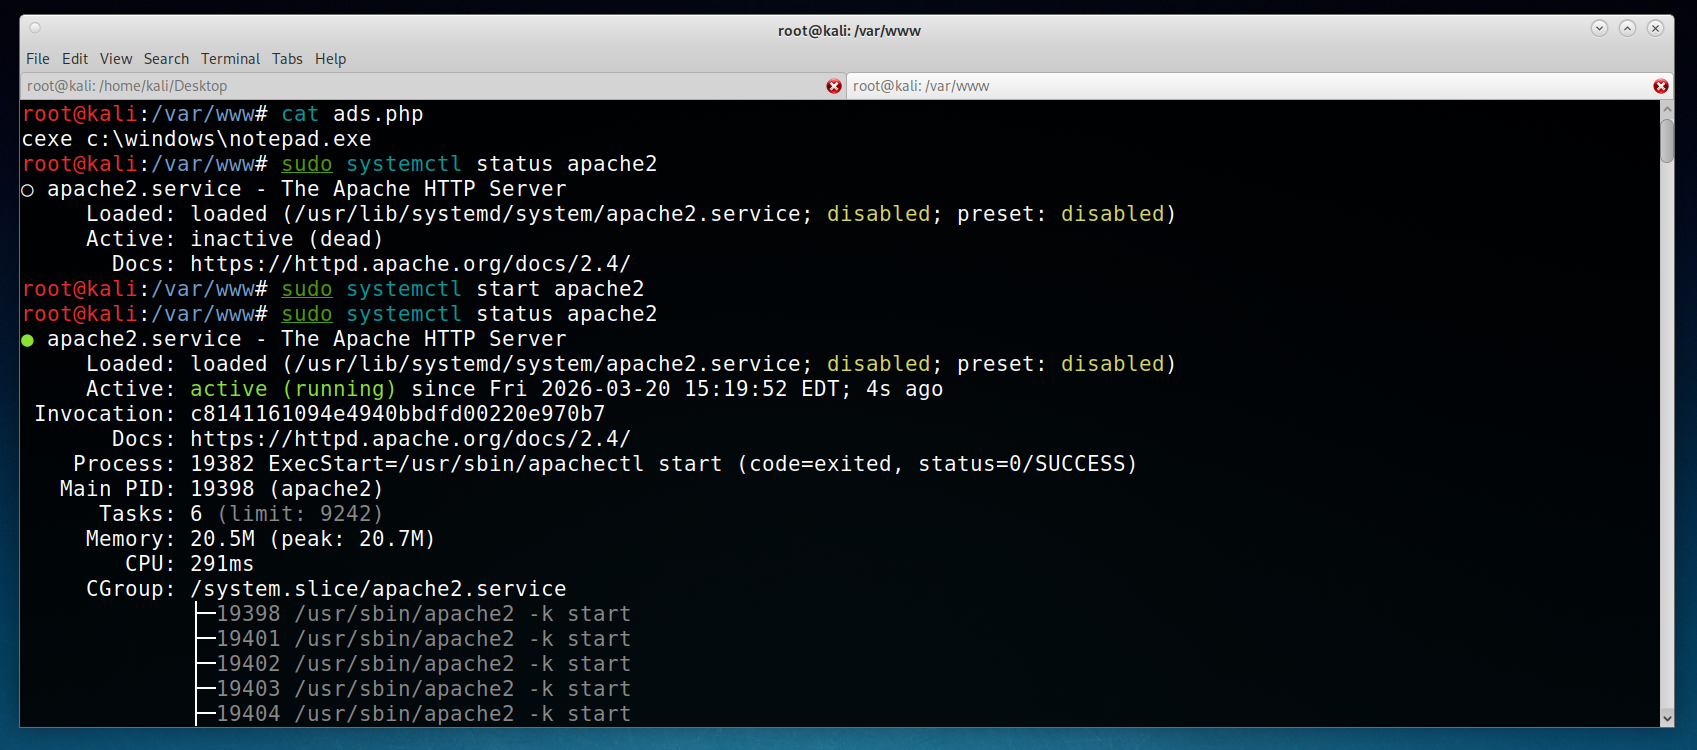Minimize the terminal window
The height and width of the screenshot is (750, 1697).
tap(1599, 28)
